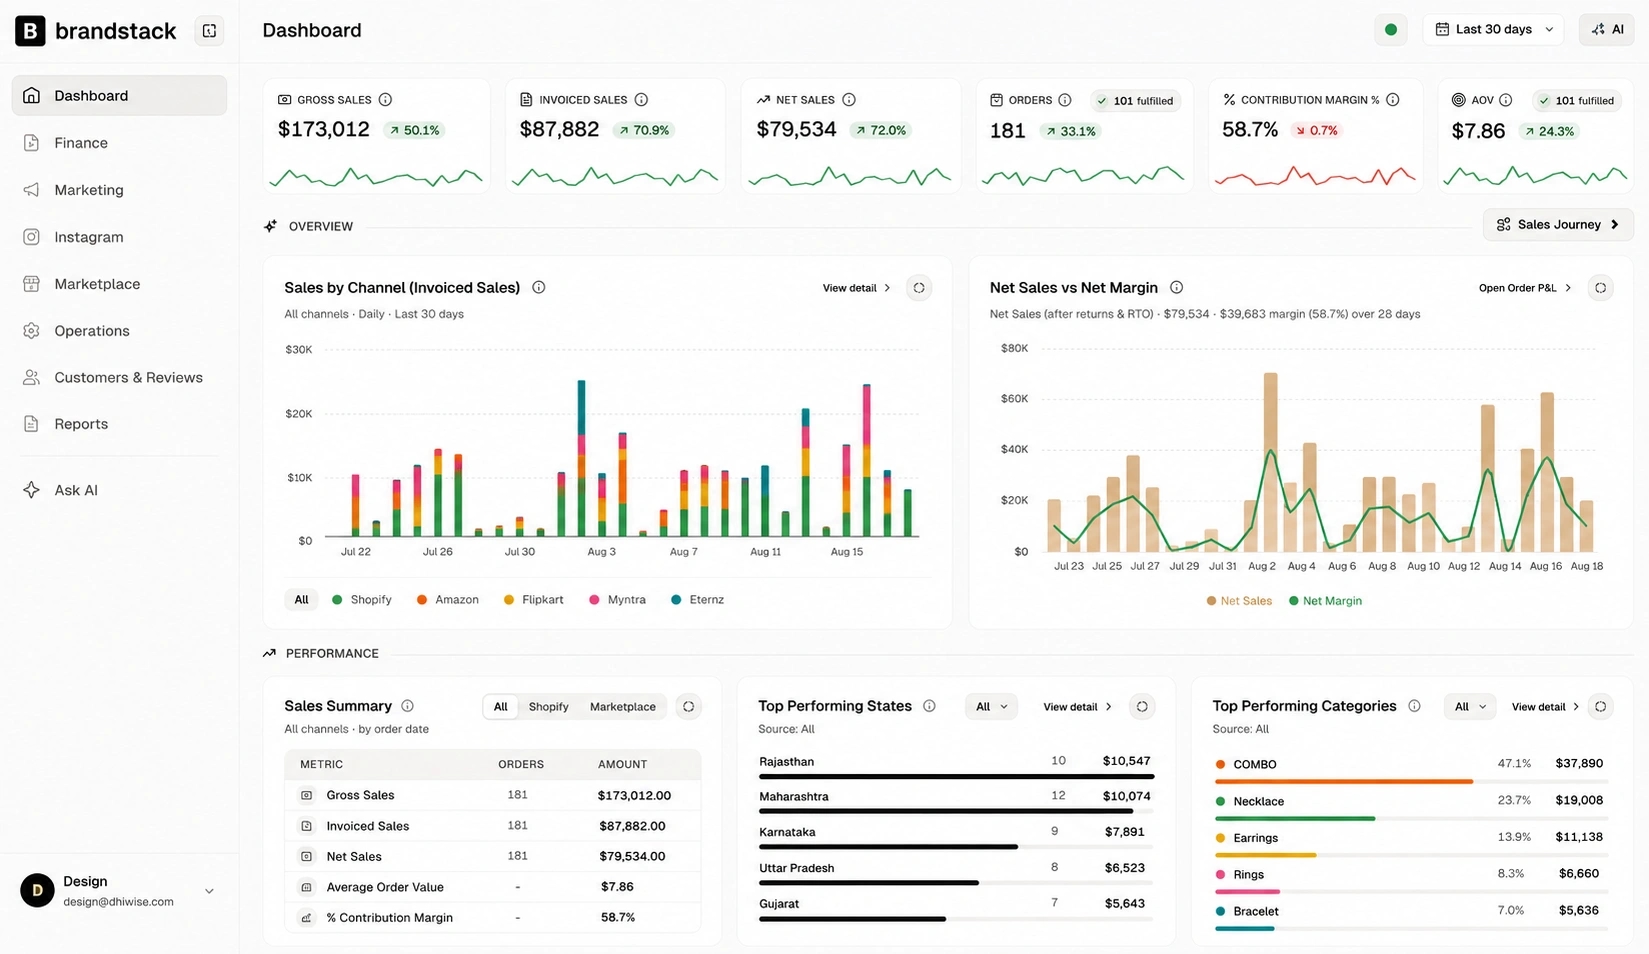The image size is (1649, 954).
Task: Click info icon beside Sales Summary title
Action: (407, 706)
